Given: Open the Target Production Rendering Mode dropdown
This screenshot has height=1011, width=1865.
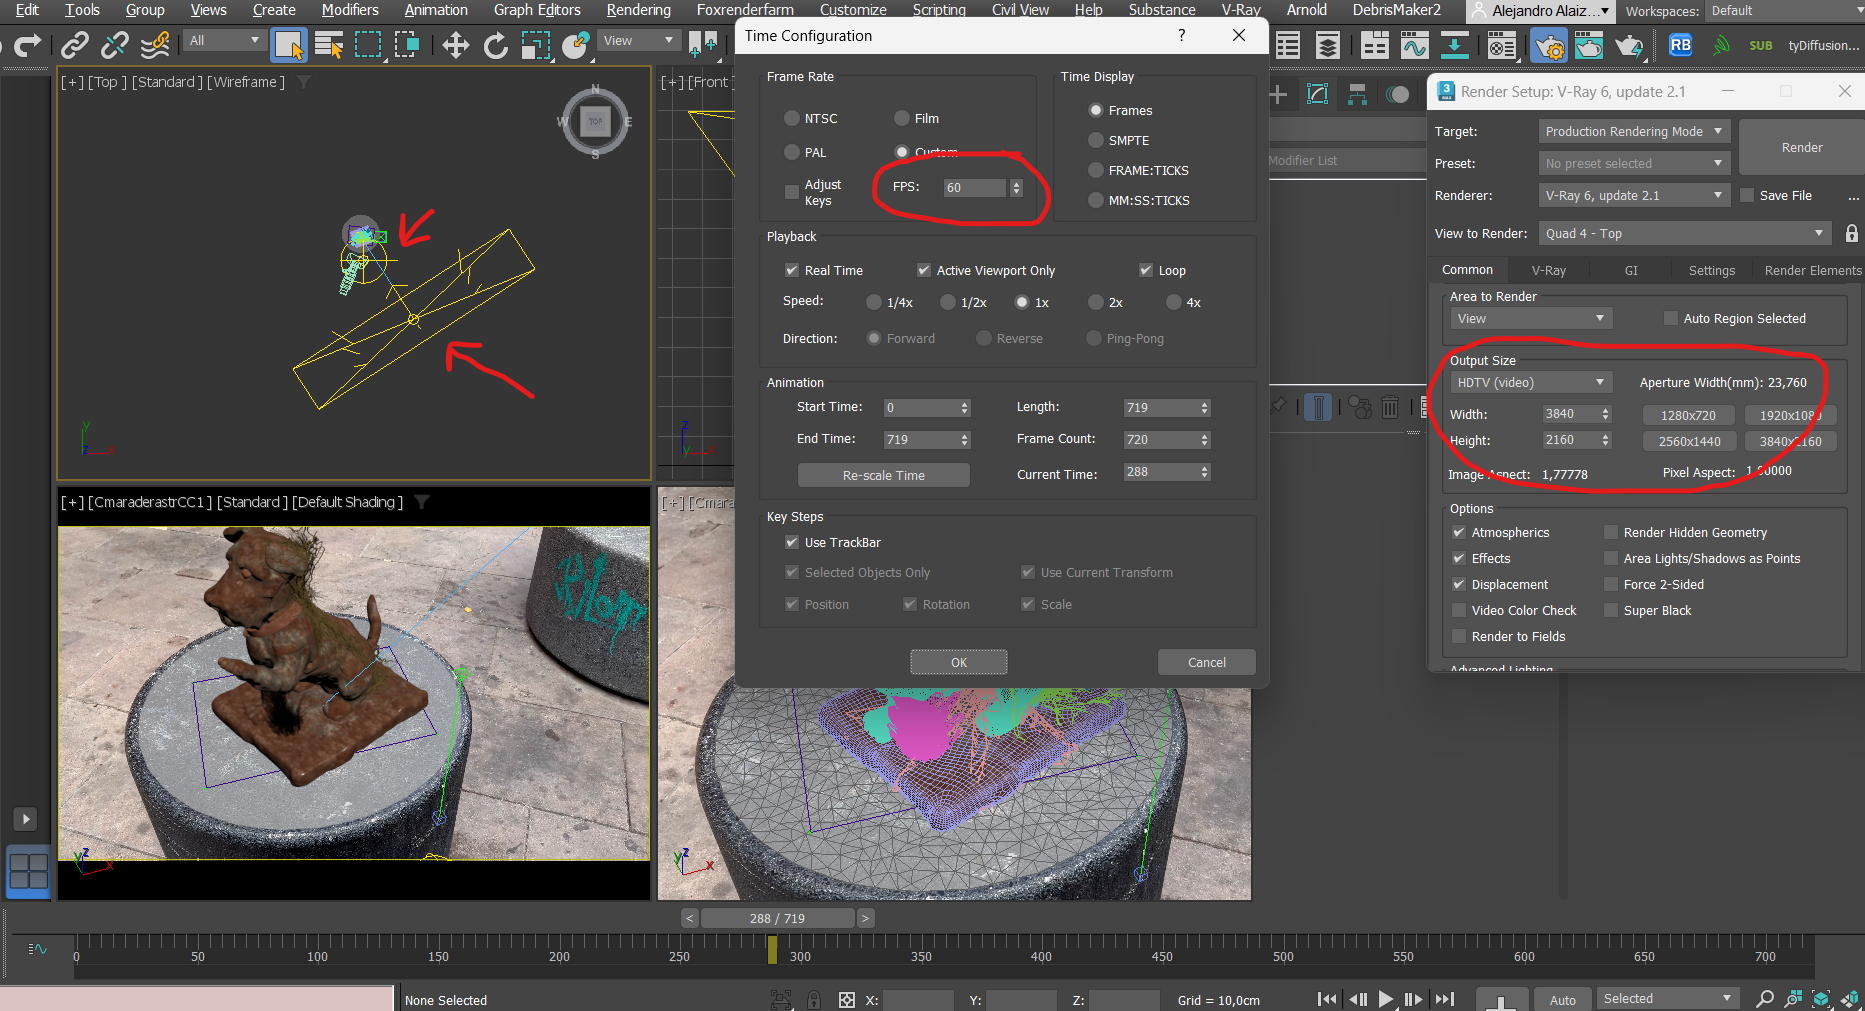Looking at the screenshot, I should coord(1634,131).
